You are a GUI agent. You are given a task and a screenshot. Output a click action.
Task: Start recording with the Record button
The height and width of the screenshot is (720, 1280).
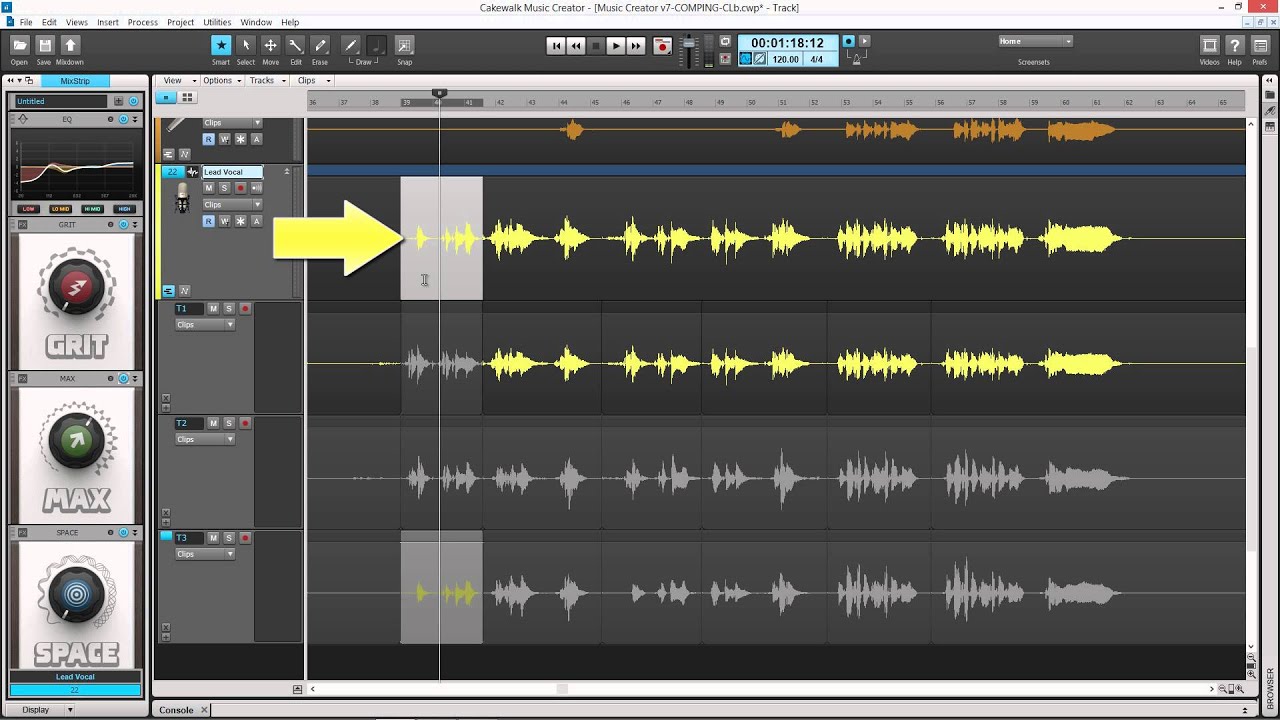662,46
